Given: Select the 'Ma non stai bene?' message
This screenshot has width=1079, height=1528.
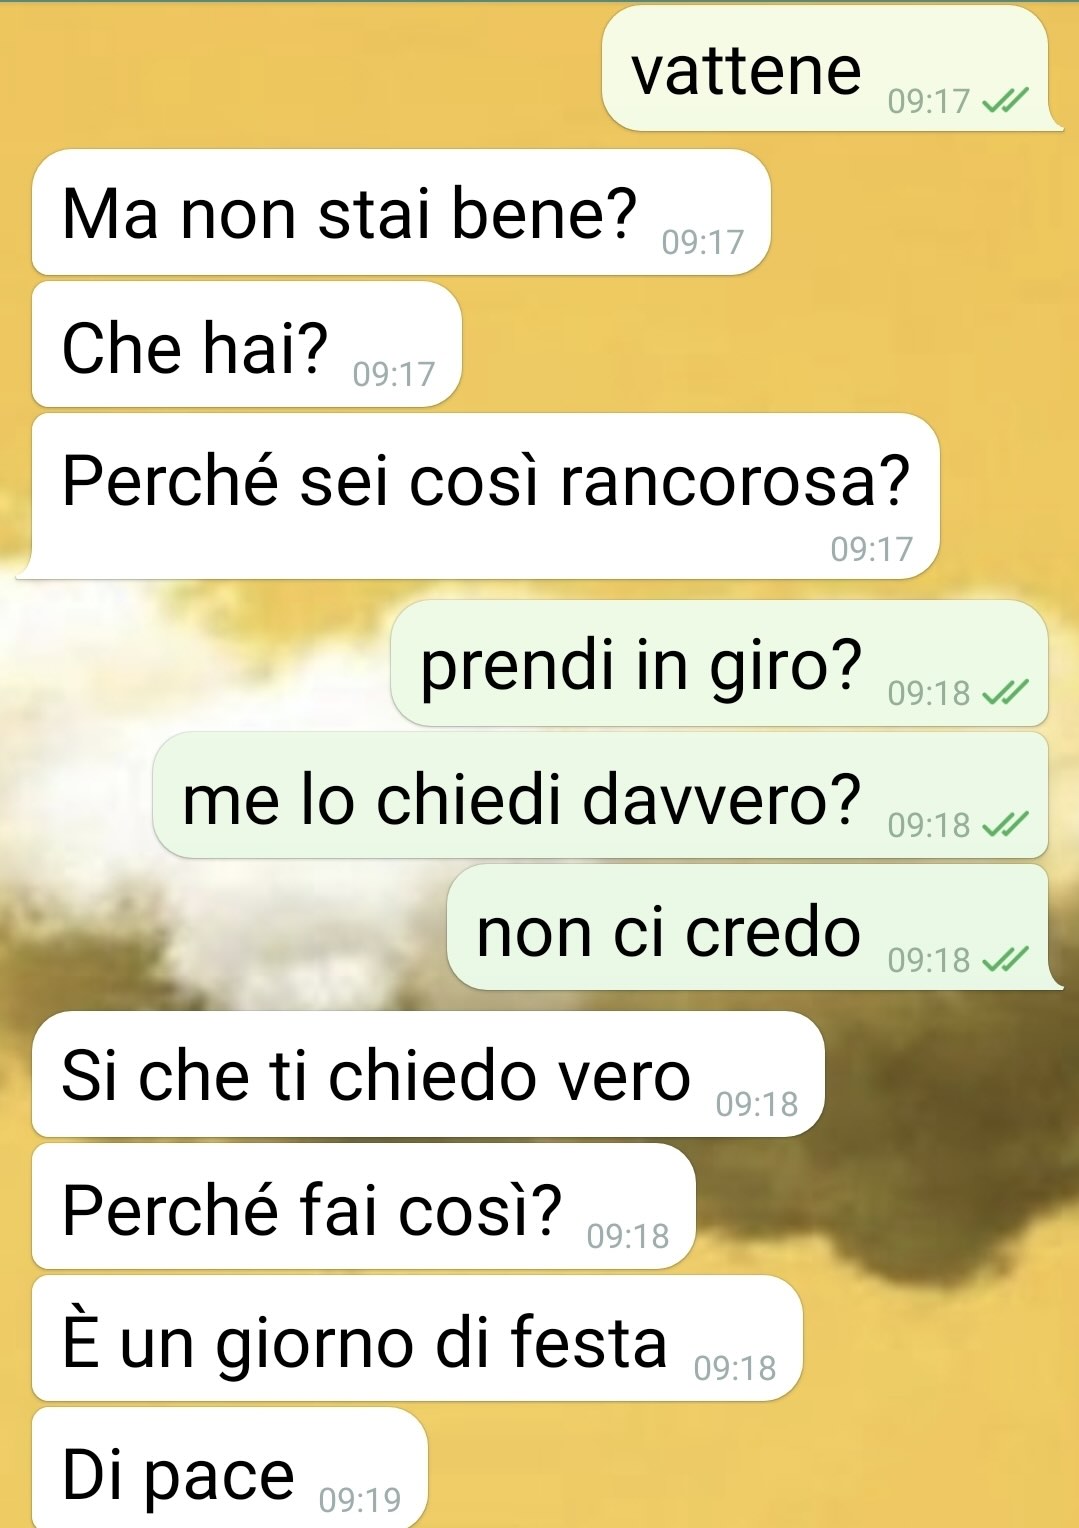Looking at the screenshot, I should pos(401,212).
